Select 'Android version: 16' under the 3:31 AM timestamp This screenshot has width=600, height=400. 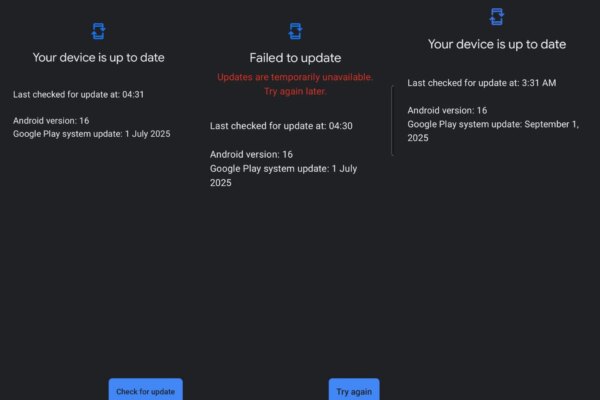pos(447,110)
